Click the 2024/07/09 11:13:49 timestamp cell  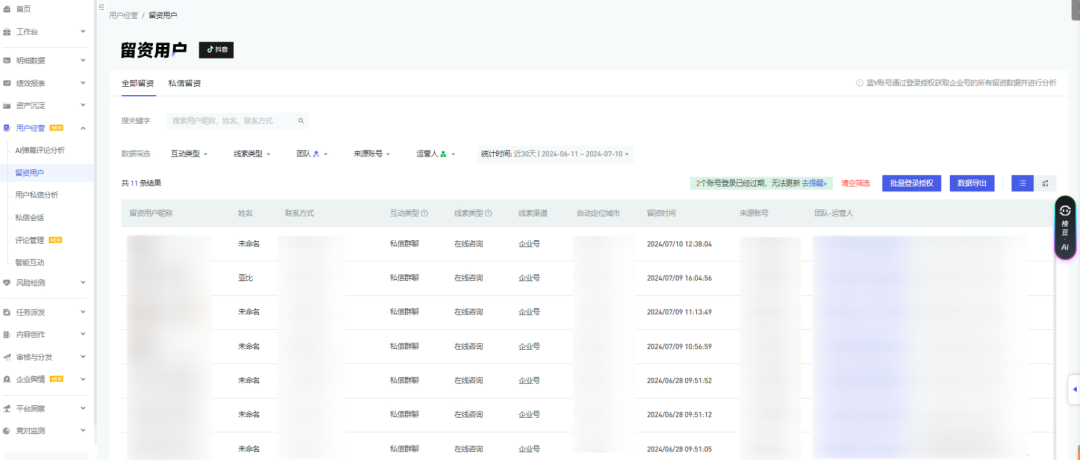(x=679, y=312)
